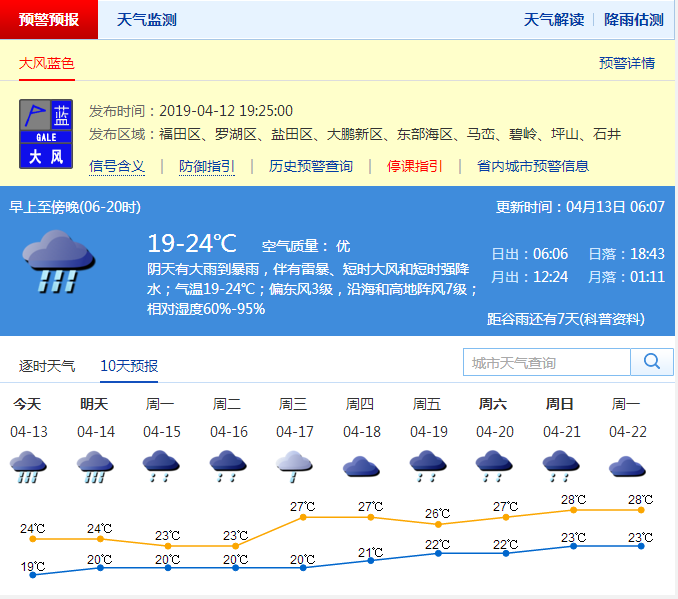The image size is (678, 599).
Task: Switch to the 预警预报 tab
Action: 49,19
